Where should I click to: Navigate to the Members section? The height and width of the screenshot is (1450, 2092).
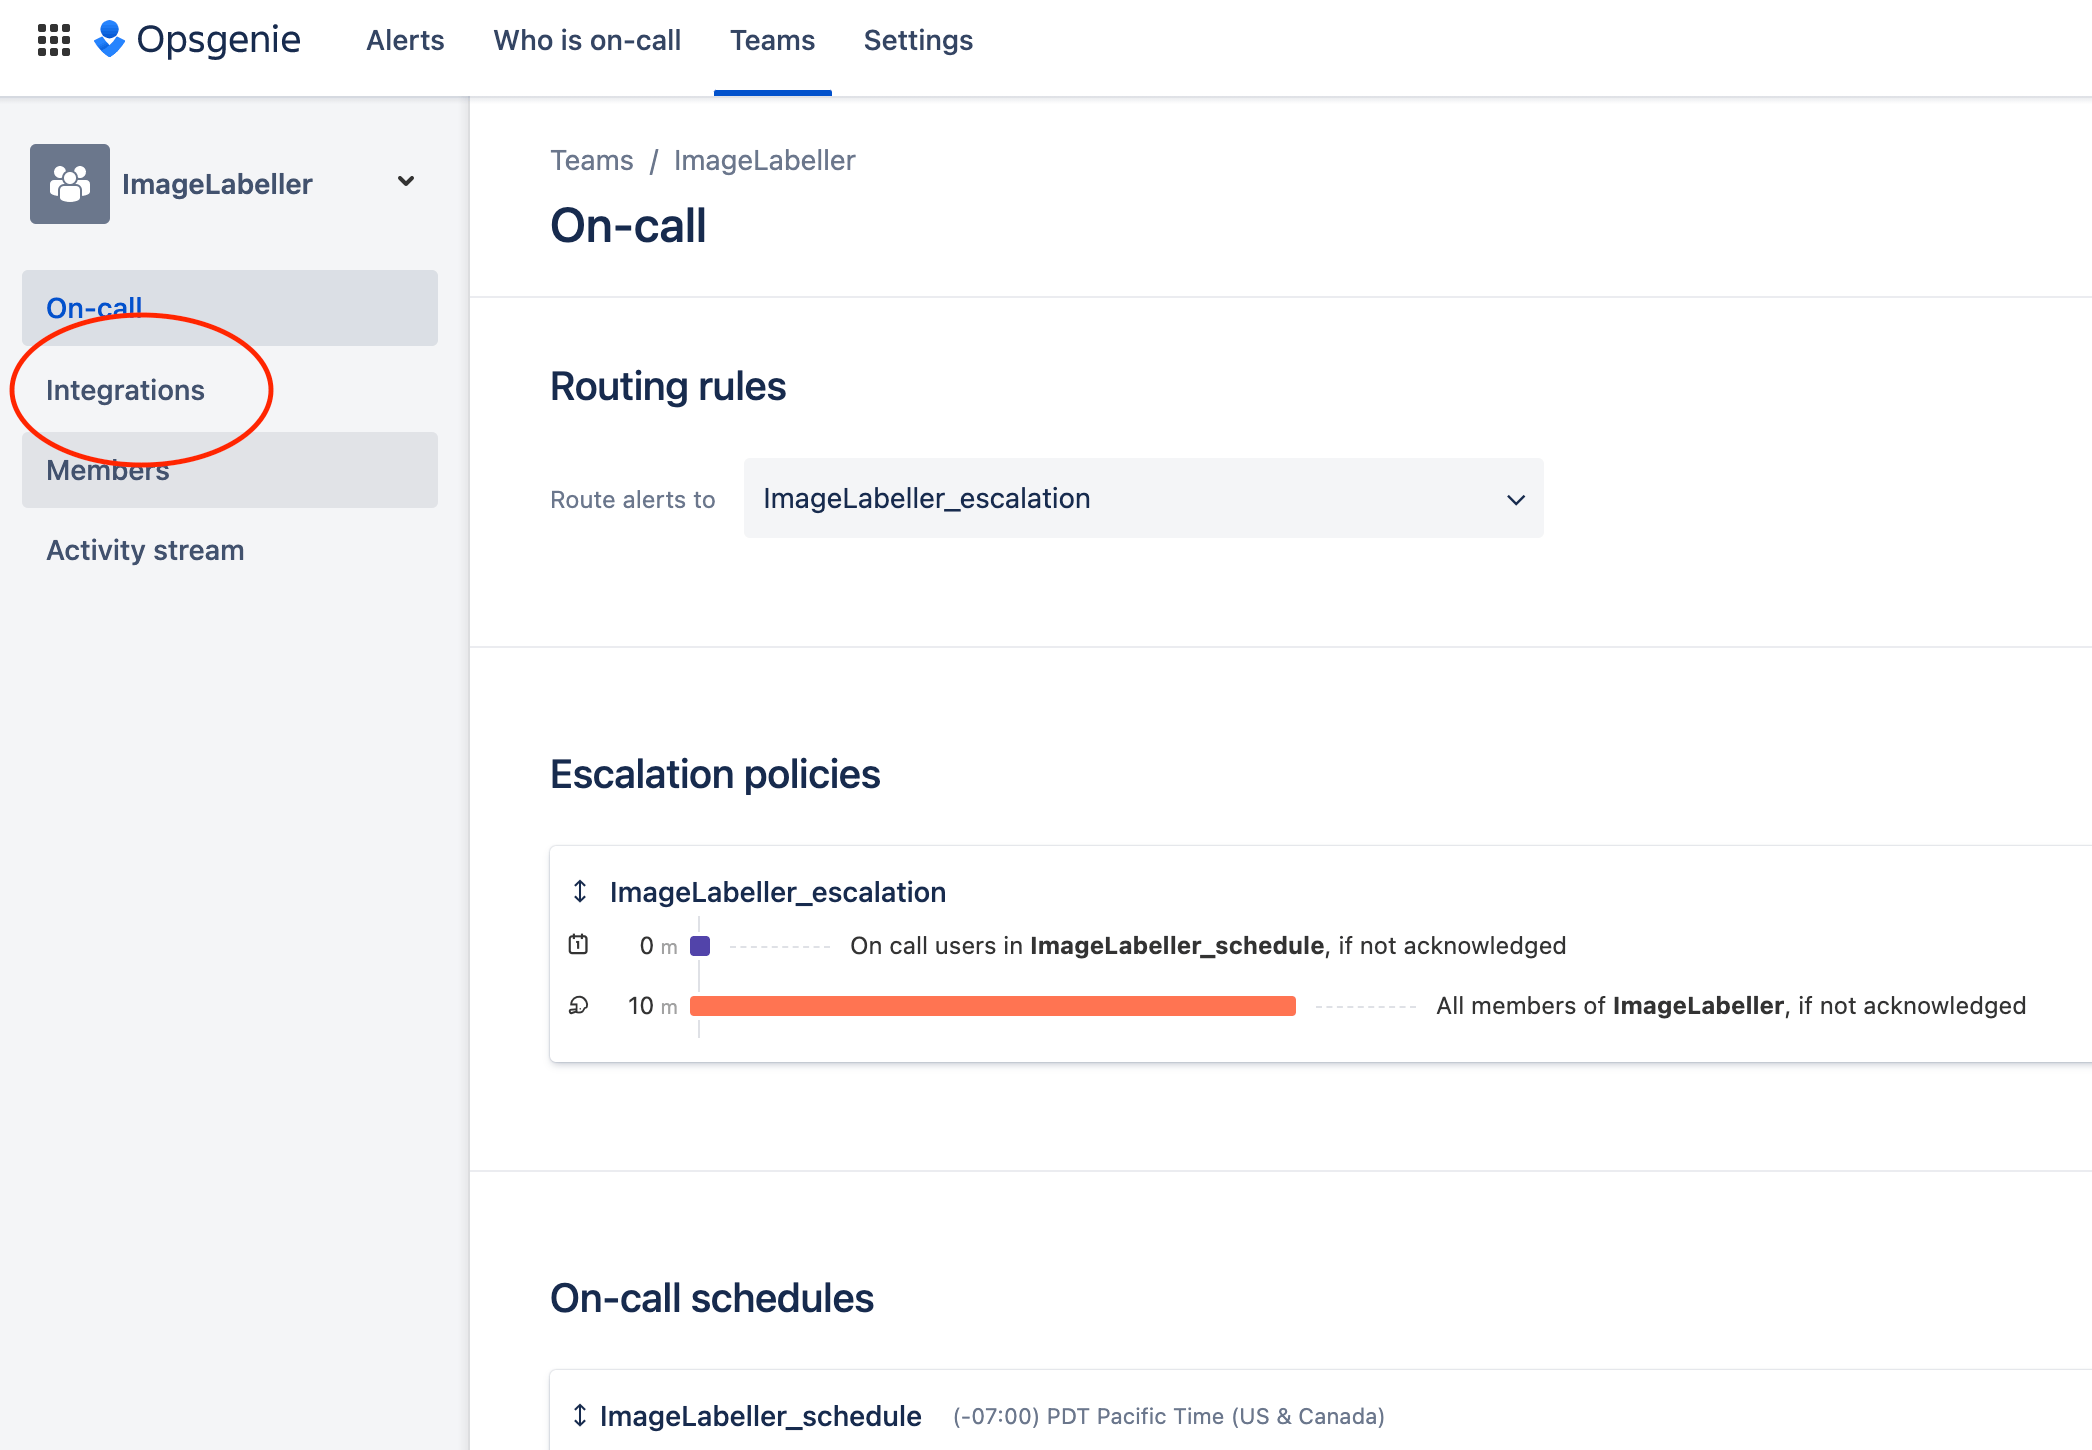tap(108, 469)
